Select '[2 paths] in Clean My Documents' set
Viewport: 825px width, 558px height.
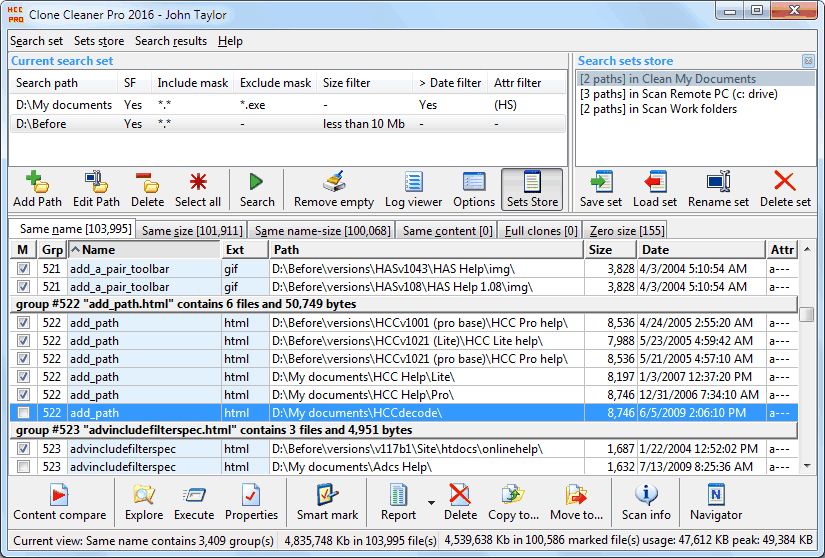[x=696, y=79]
